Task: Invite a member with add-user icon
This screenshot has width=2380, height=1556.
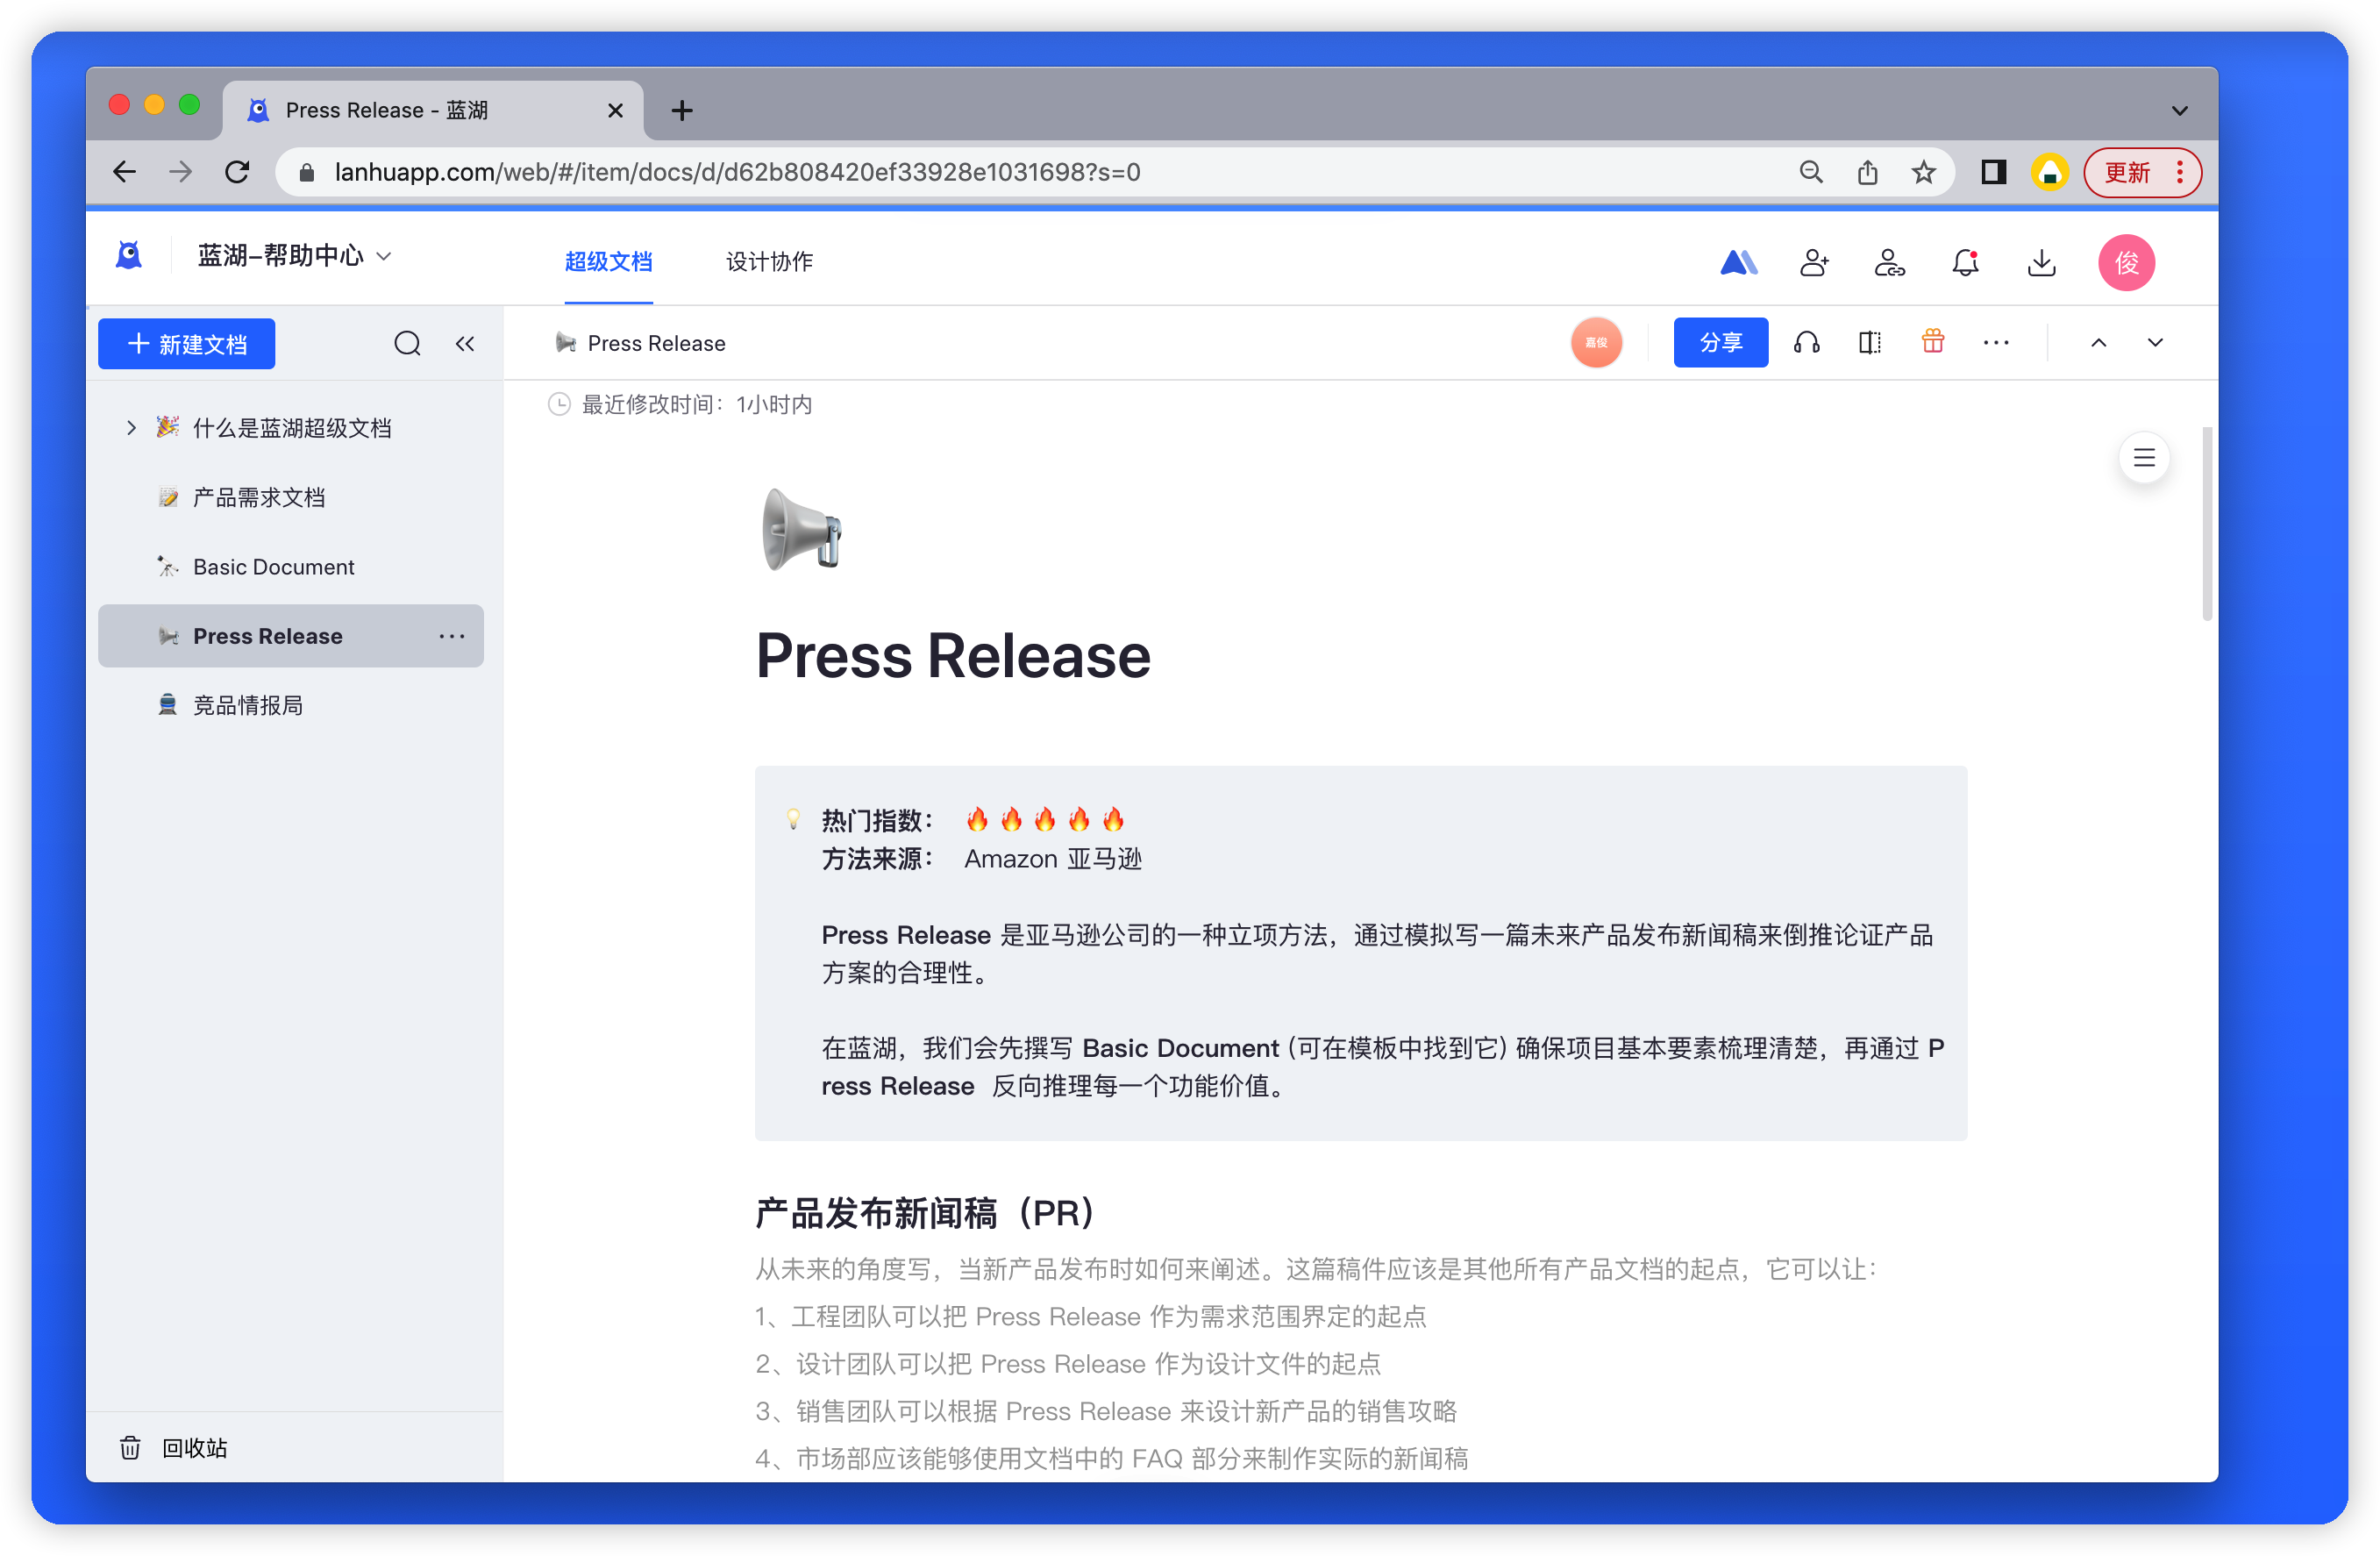Action: pyautogui.click(x=1814, y=262)
